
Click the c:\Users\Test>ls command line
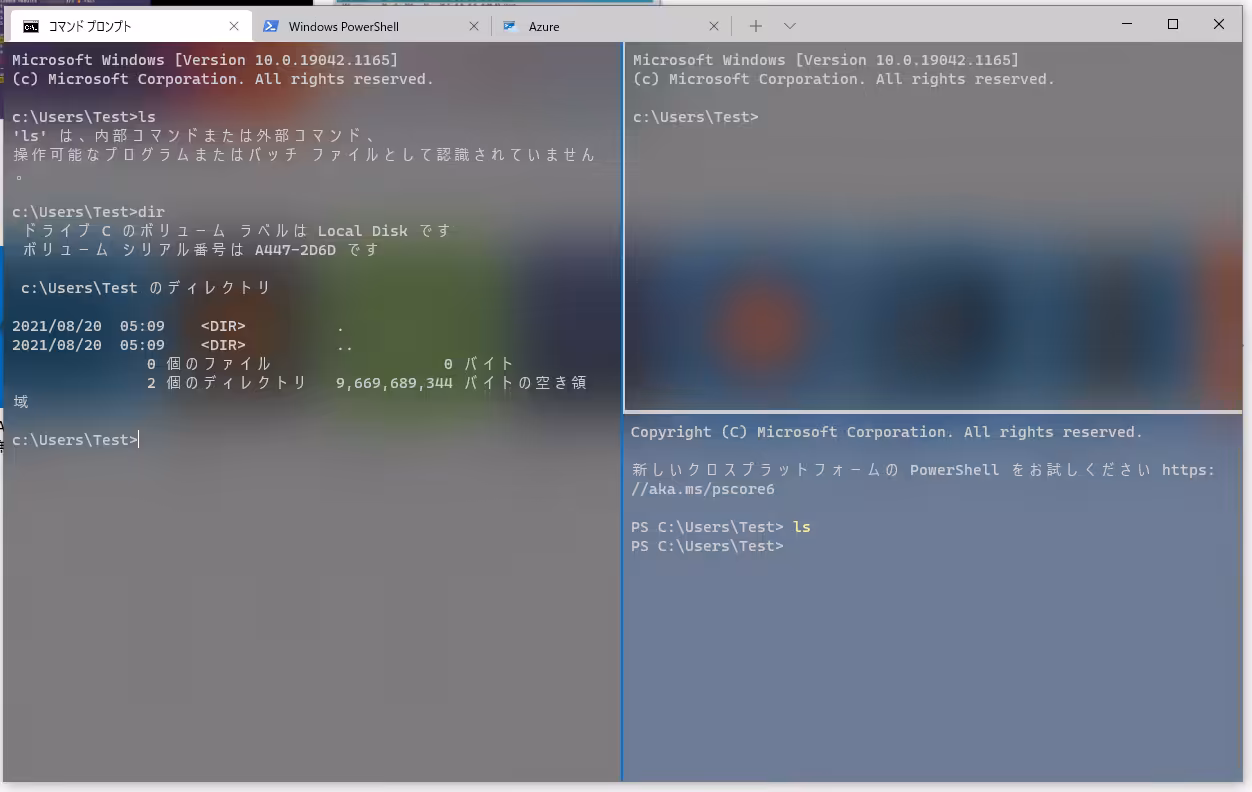pos(84,117)
